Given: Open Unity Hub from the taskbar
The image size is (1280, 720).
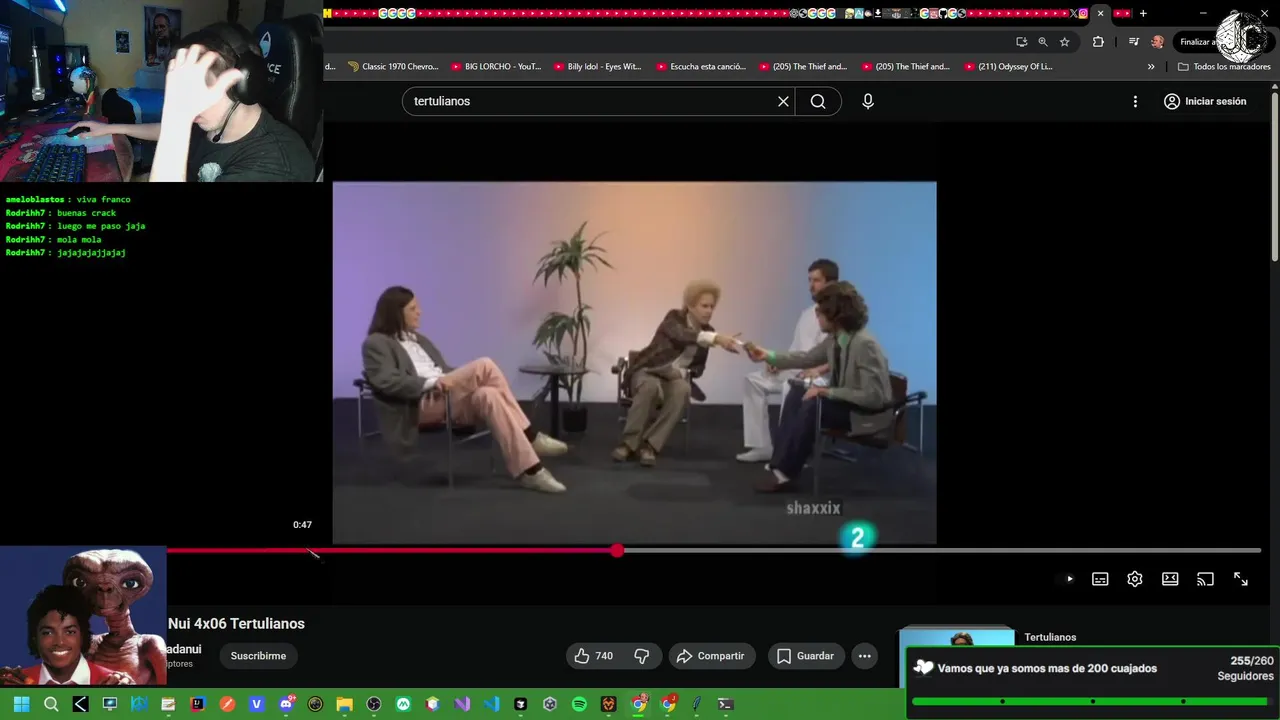Looking at the screenshot, I should pyautogui.click(x=549, y=704).
